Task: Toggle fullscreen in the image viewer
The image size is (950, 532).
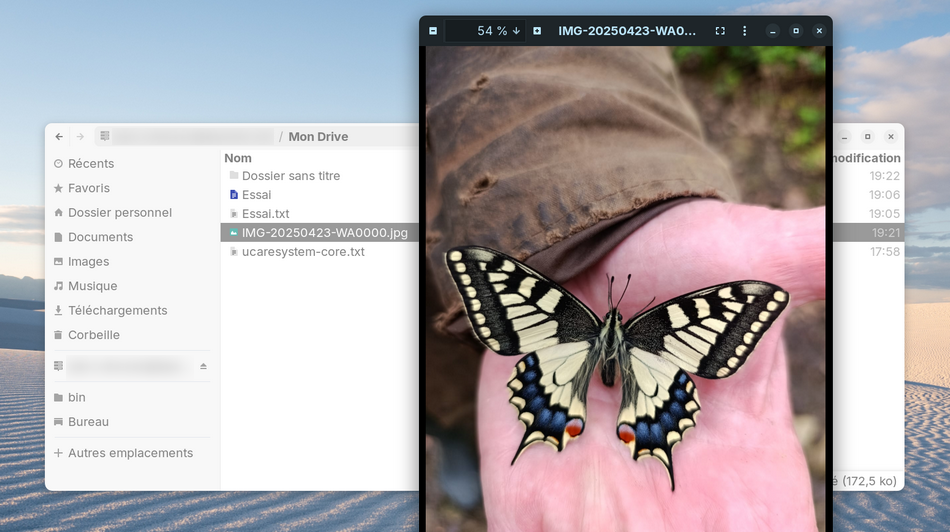Action: [x=720, y=31]
